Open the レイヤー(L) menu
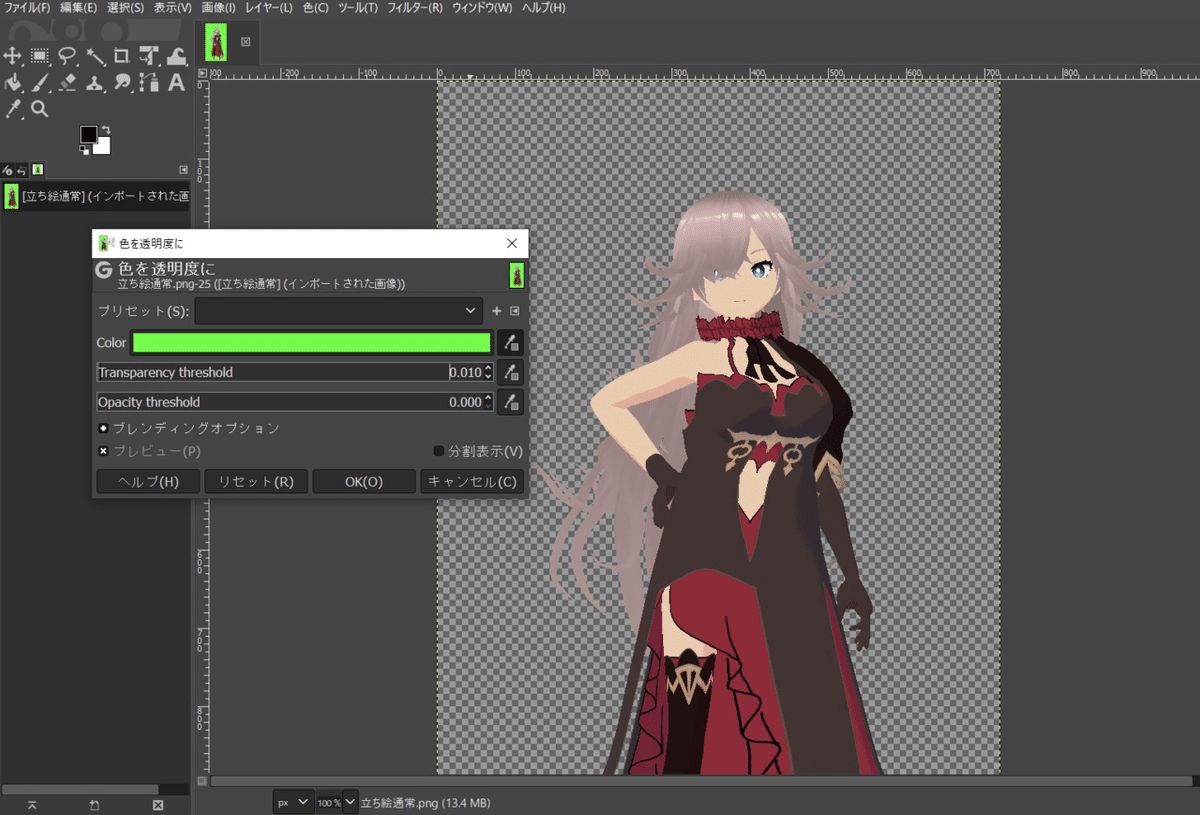 [x=269, y=8]
